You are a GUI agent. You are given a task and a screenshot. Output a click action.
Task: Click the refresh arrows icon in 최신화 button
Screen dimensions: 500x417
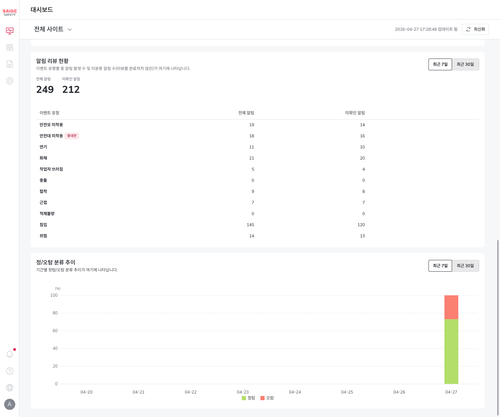click(x=468, y=29)
